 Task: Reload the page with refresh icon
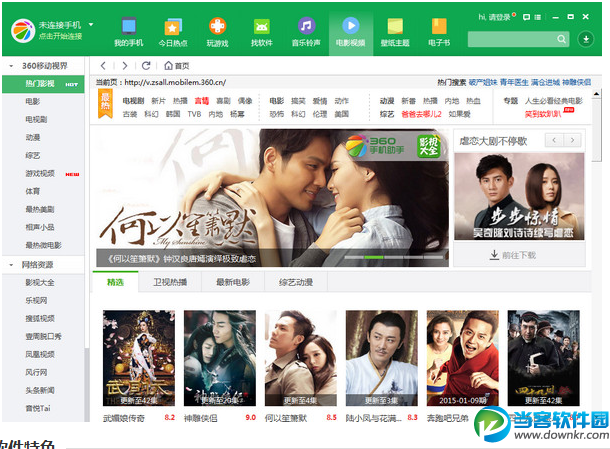[146, 66]
